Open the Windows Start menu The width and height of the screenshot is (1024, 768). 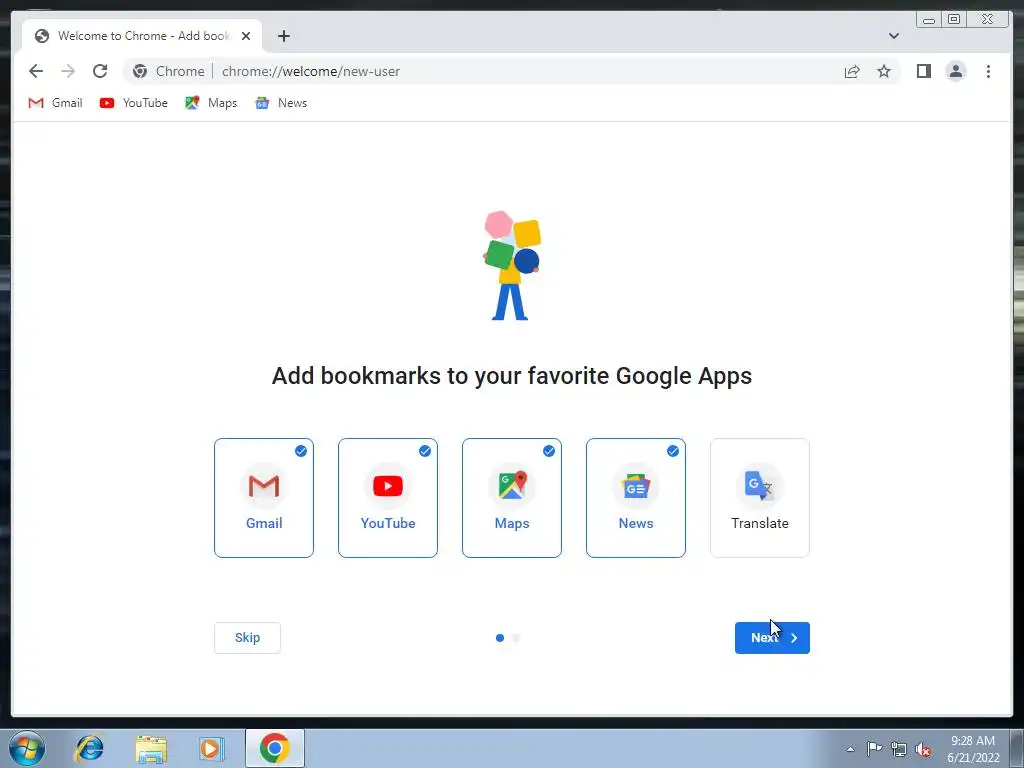27,748
